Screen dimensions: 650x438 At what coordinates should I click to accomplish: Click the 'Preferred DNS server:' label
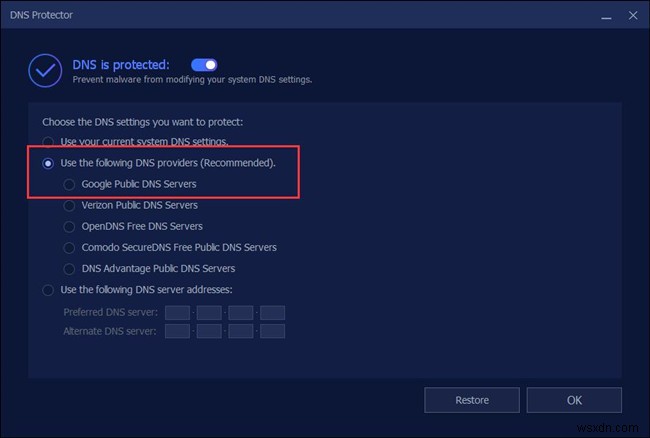coord(111,312)
